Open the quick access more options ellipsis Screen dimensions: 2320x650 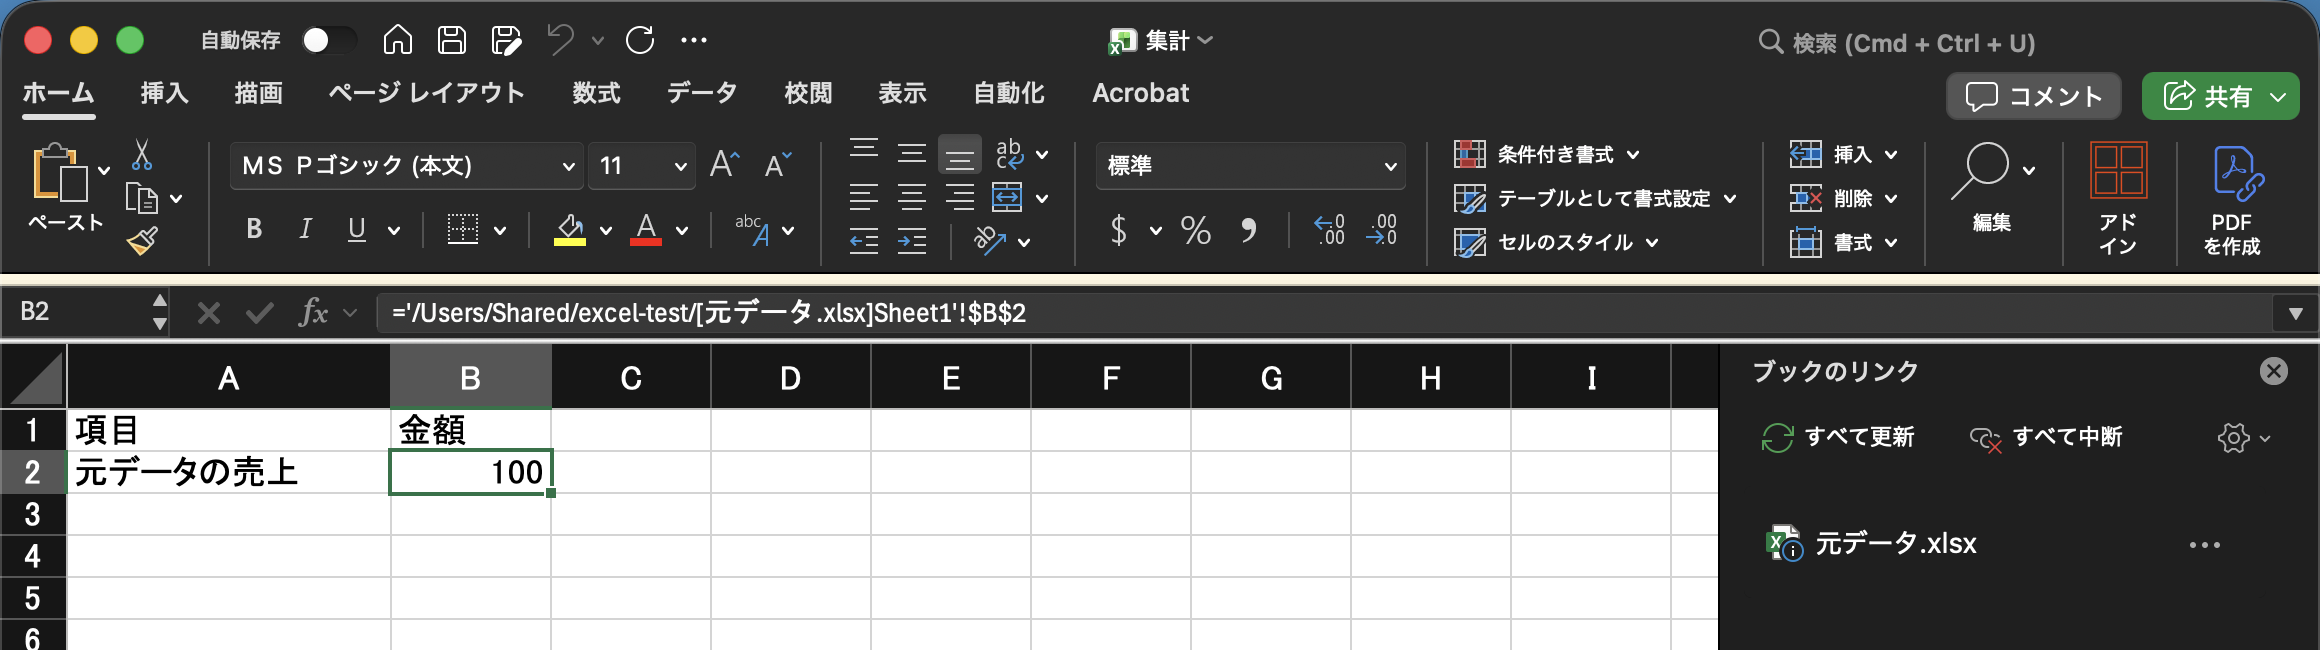pyautogui.click(x=694, y=40)
